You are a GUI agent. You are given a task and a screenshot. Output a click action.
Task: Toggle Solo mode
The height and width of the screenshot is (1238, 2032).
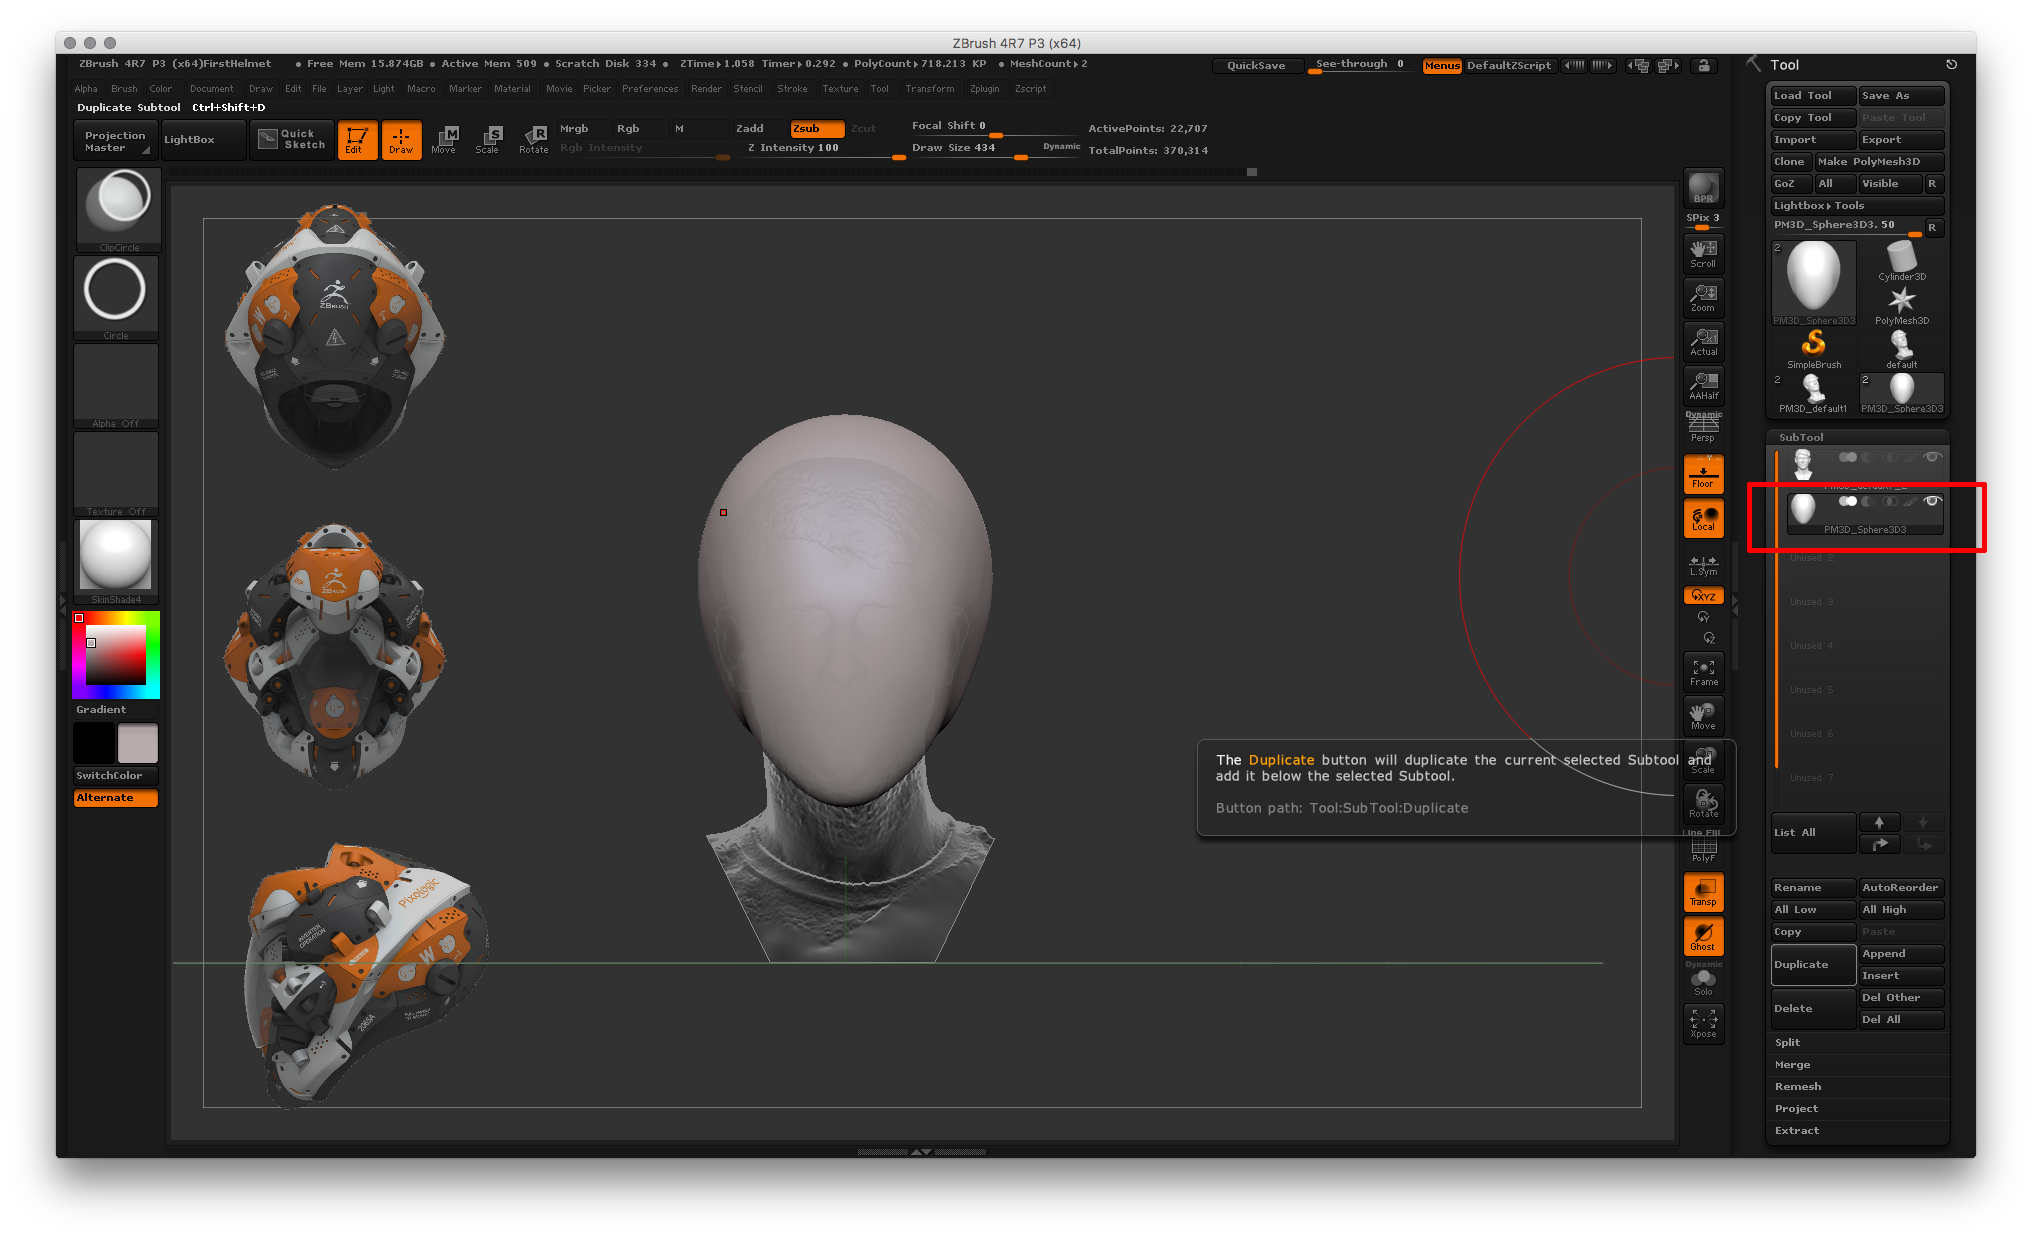point(1703,982)
